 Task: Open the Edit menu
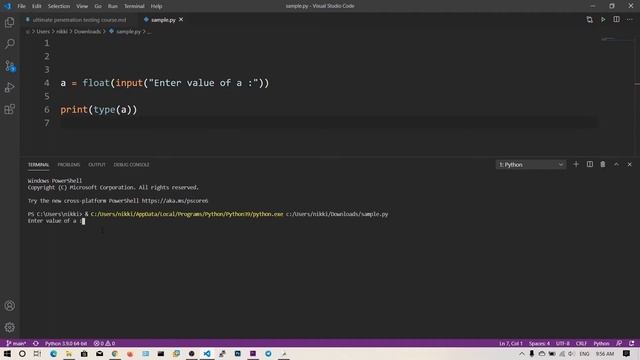[x=37, y=6]
